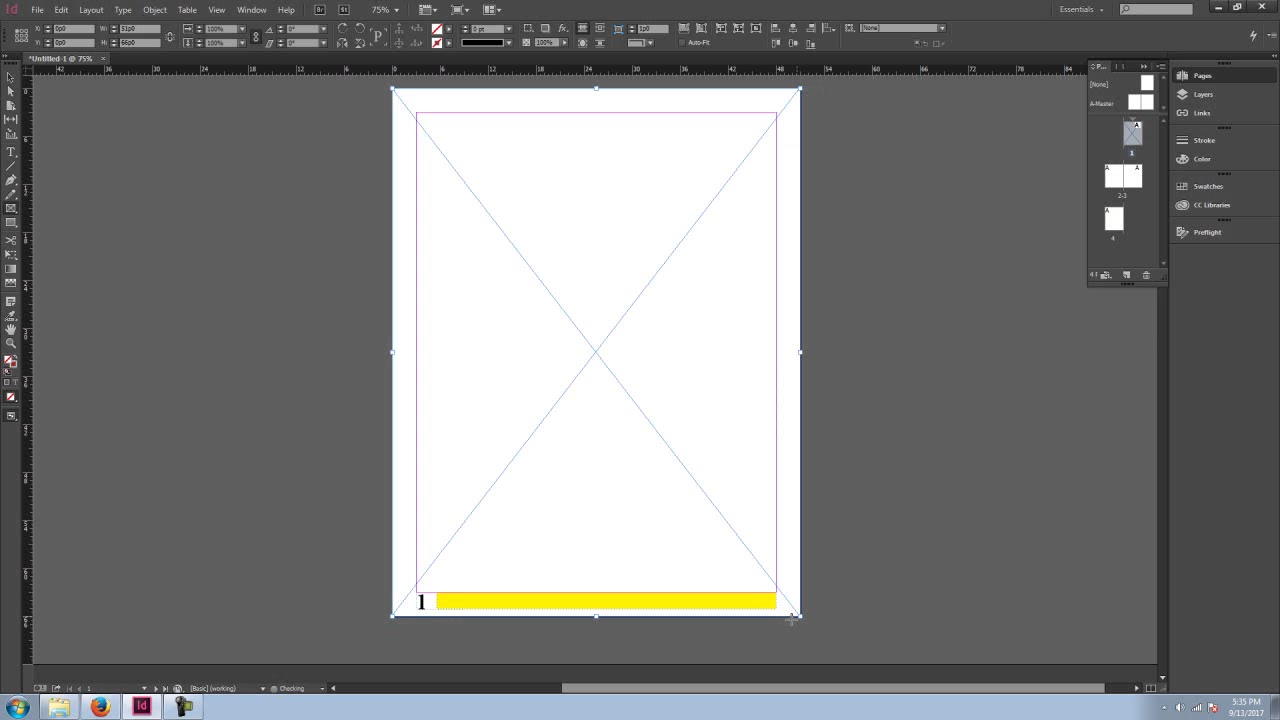The width and height of the screenshot is (1280, 720).
Task: Select page 1 thumbnail in Pages panel
Action: (1132, 133)
